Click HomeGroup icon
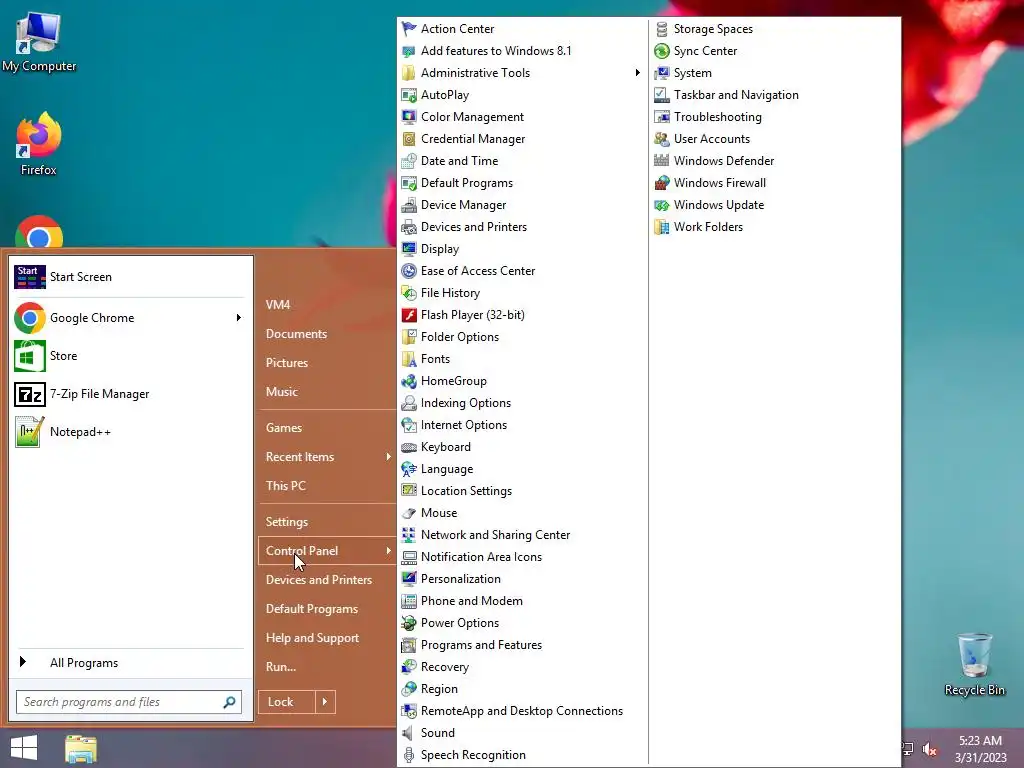The image size is (1024, 768). coord(409,381)
